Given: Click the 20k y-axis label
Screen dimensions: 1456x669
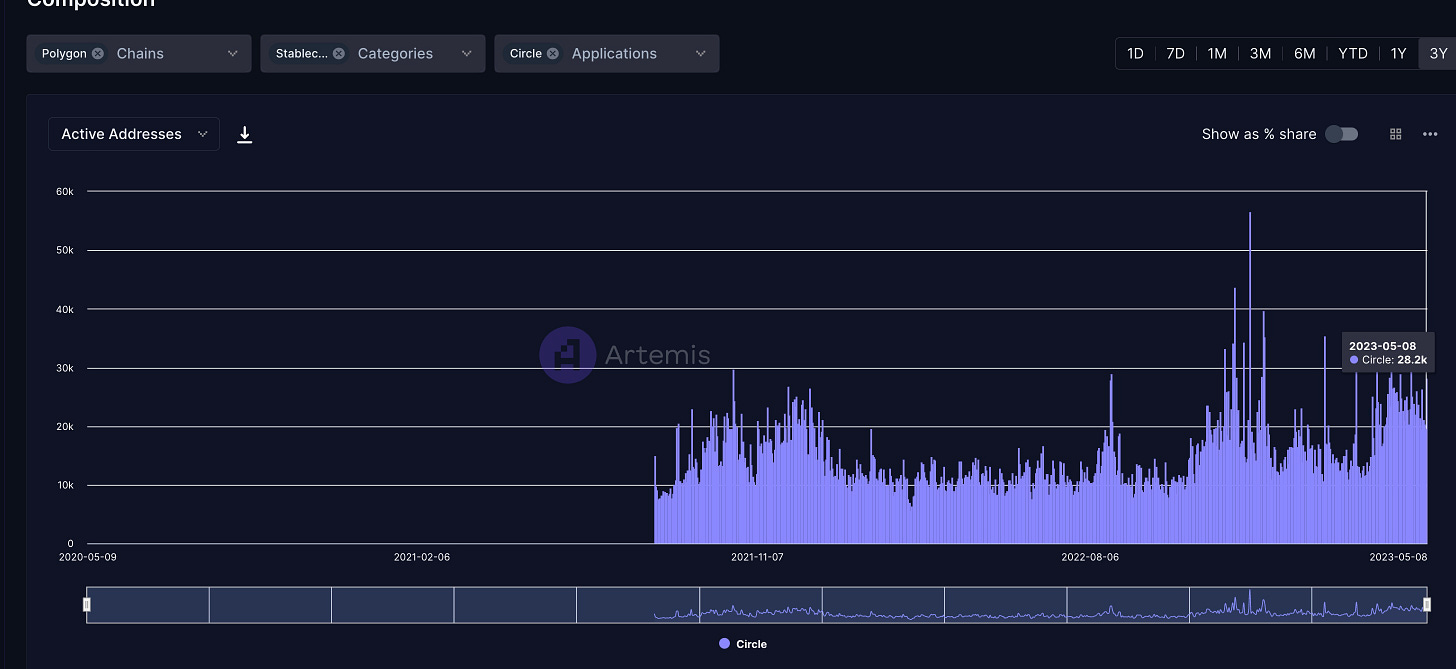Looking at the screenshot, I should (x=65, y=427).
